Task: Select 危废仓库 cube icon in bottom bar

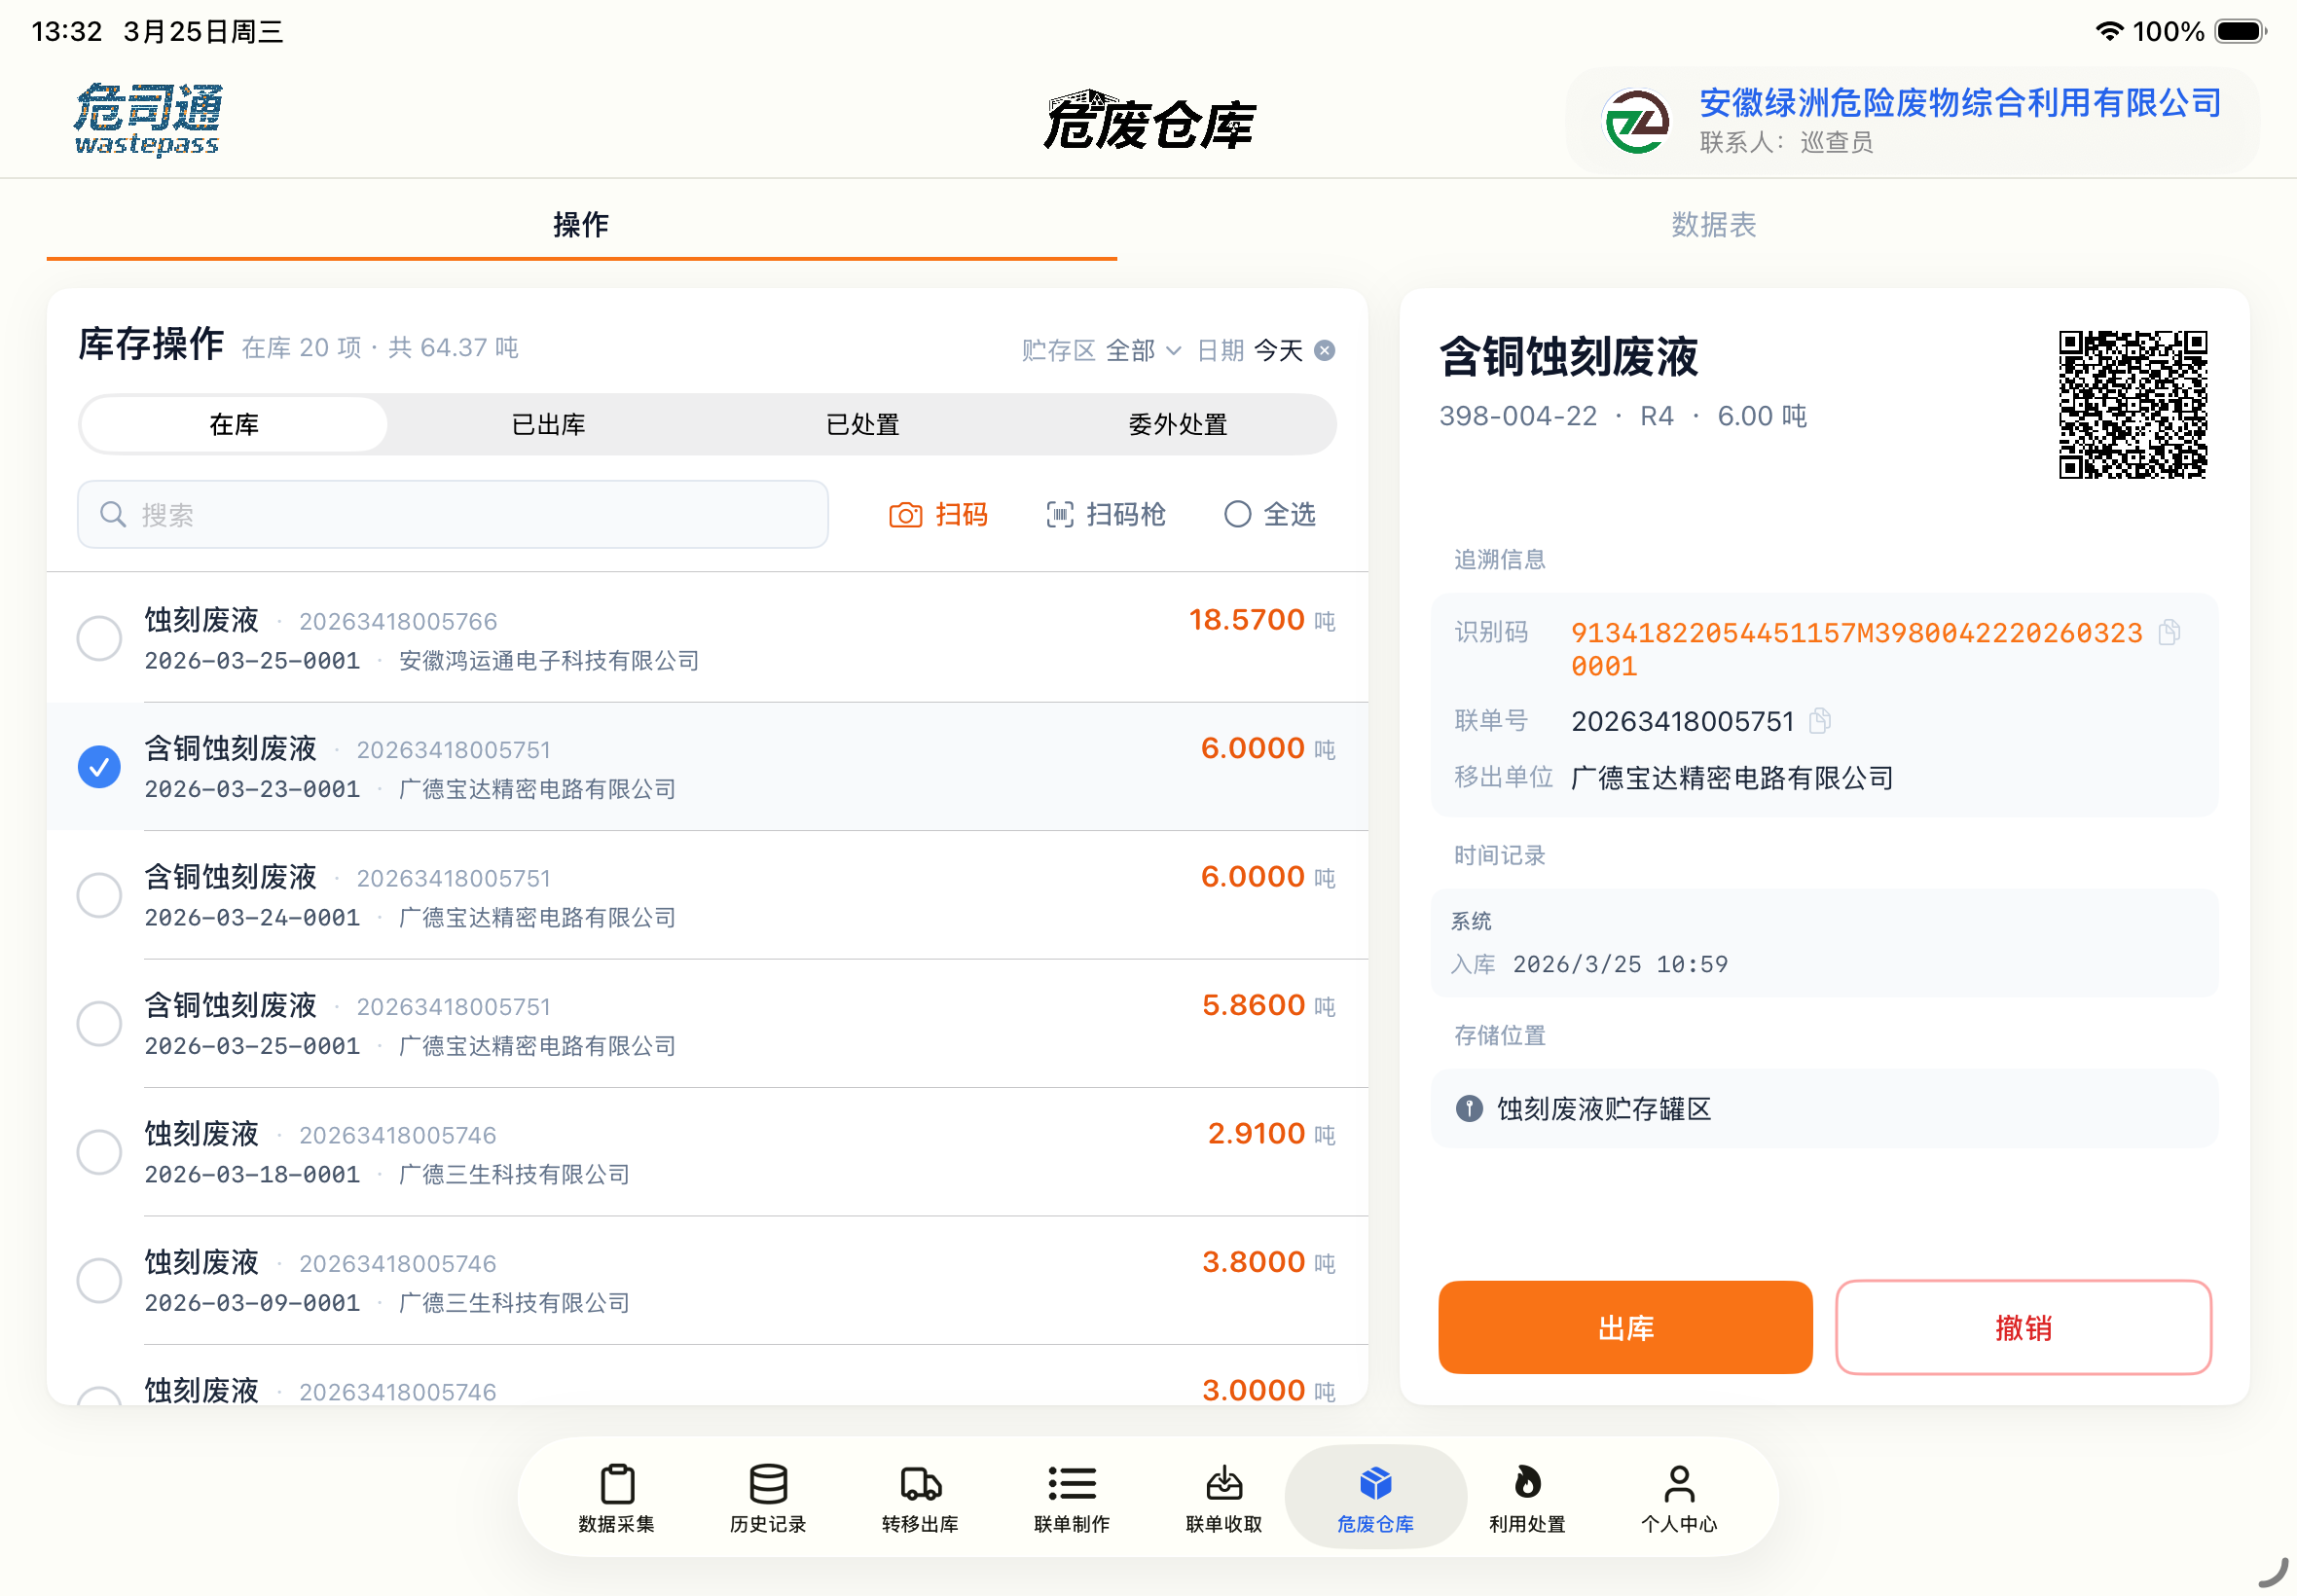Action: pos(1376,1497)
